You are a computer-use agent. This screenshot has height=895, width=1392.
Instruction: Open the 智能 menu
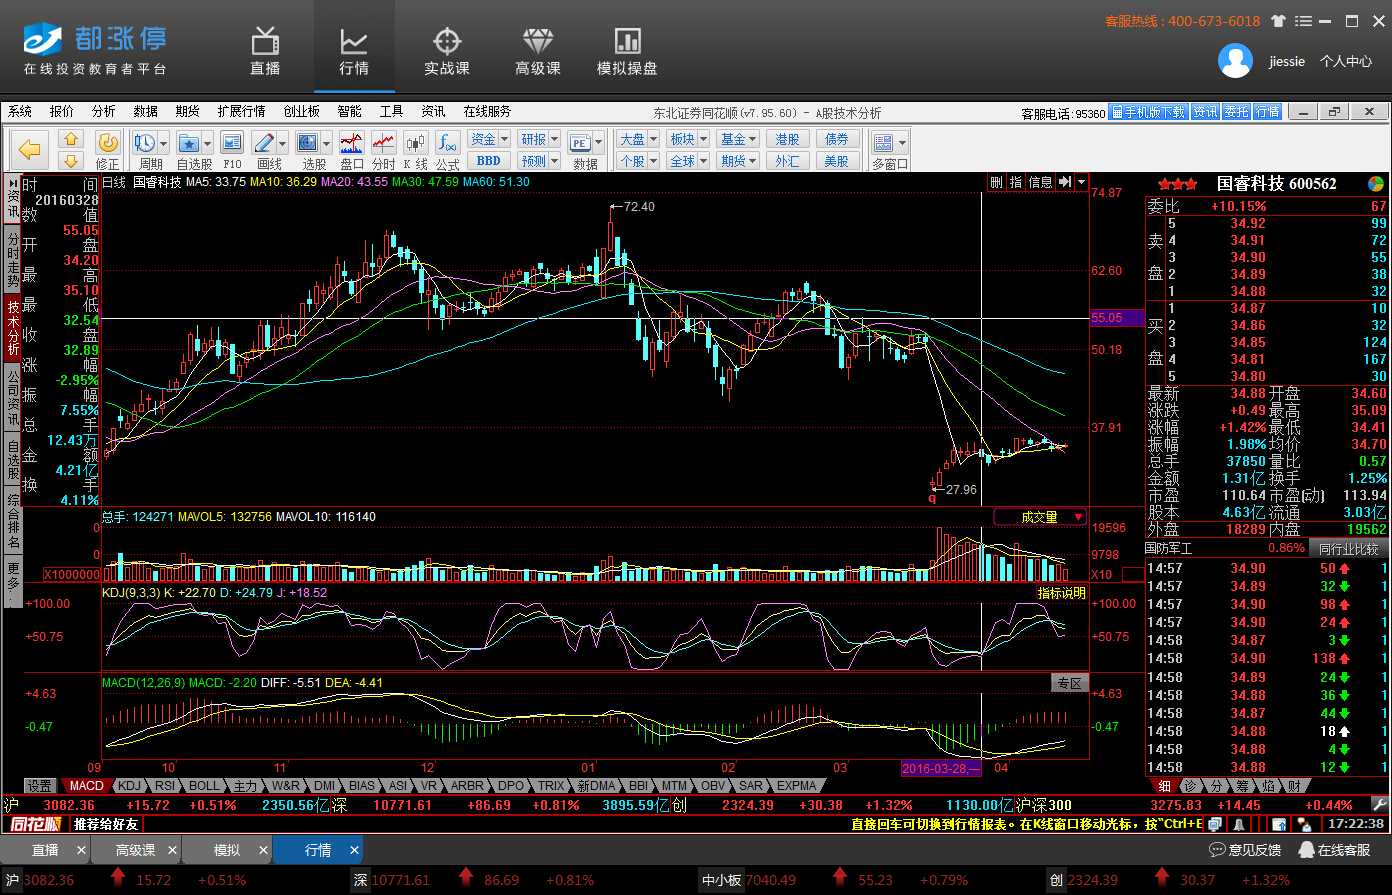tap(349, 111)
